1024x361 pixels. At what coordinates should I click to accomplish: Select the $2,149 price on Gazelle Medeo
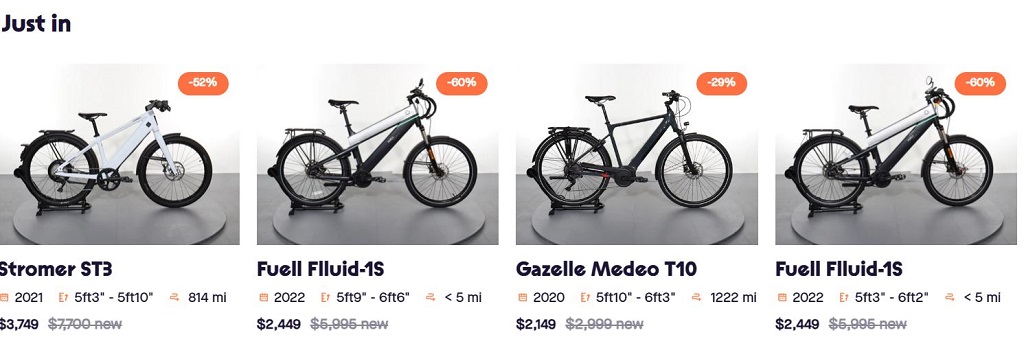[536, 324]
